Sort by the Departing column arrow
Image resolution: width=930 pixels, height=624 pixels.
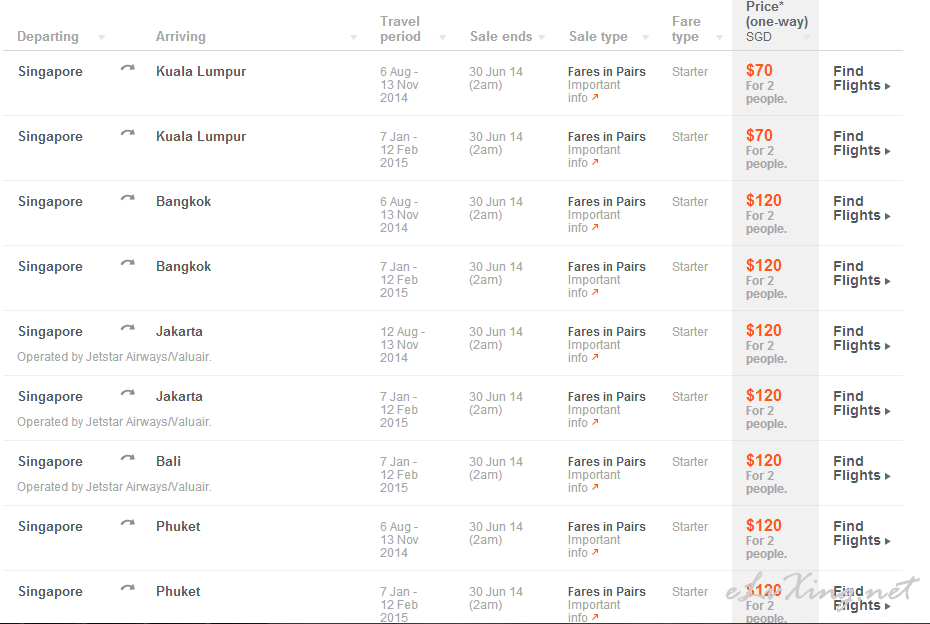point(101,38)
